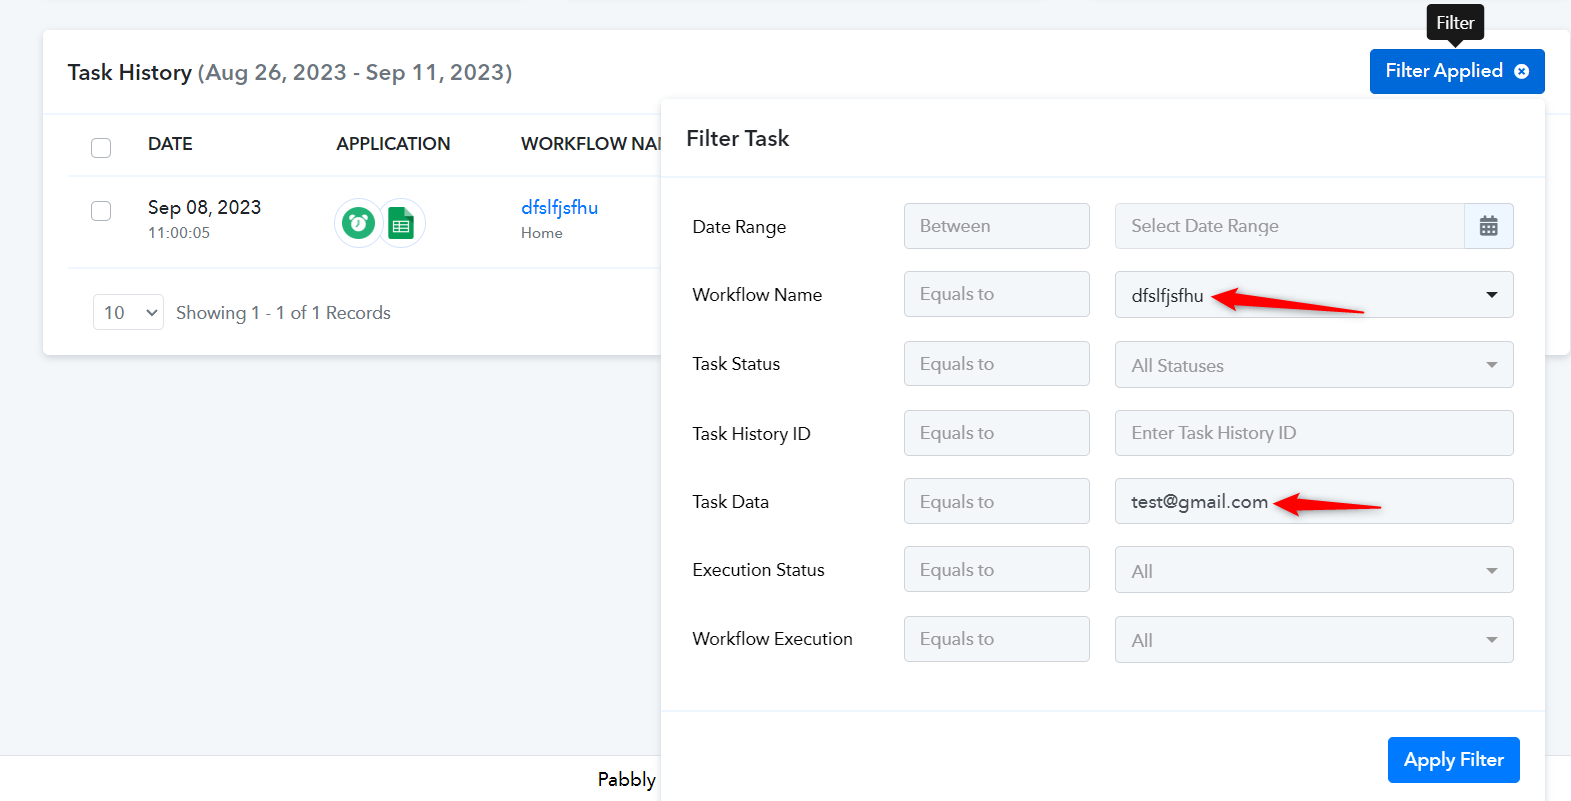Click the Task History title text
Image resolution: width=1571 pixels, height=801 pixels.
pyautogui.click(x=130, y=73)
